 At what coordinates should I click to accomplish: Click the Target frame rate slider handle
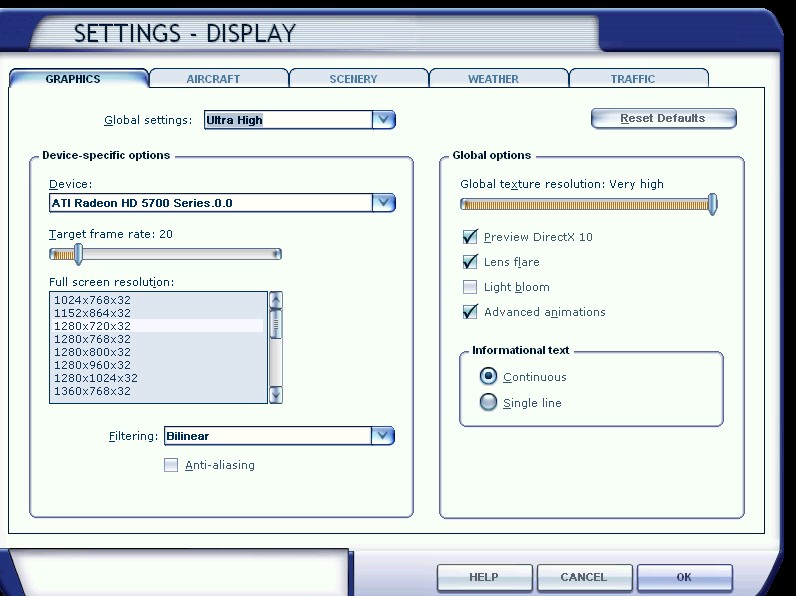click(x=78, y=255)
